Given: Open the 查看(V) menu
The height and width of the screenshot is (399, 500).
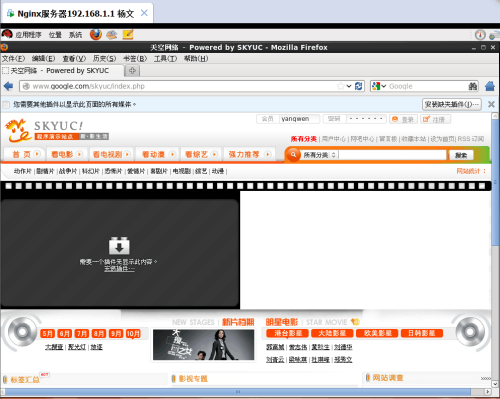Looking at the screenshot, I should [74, 59].
